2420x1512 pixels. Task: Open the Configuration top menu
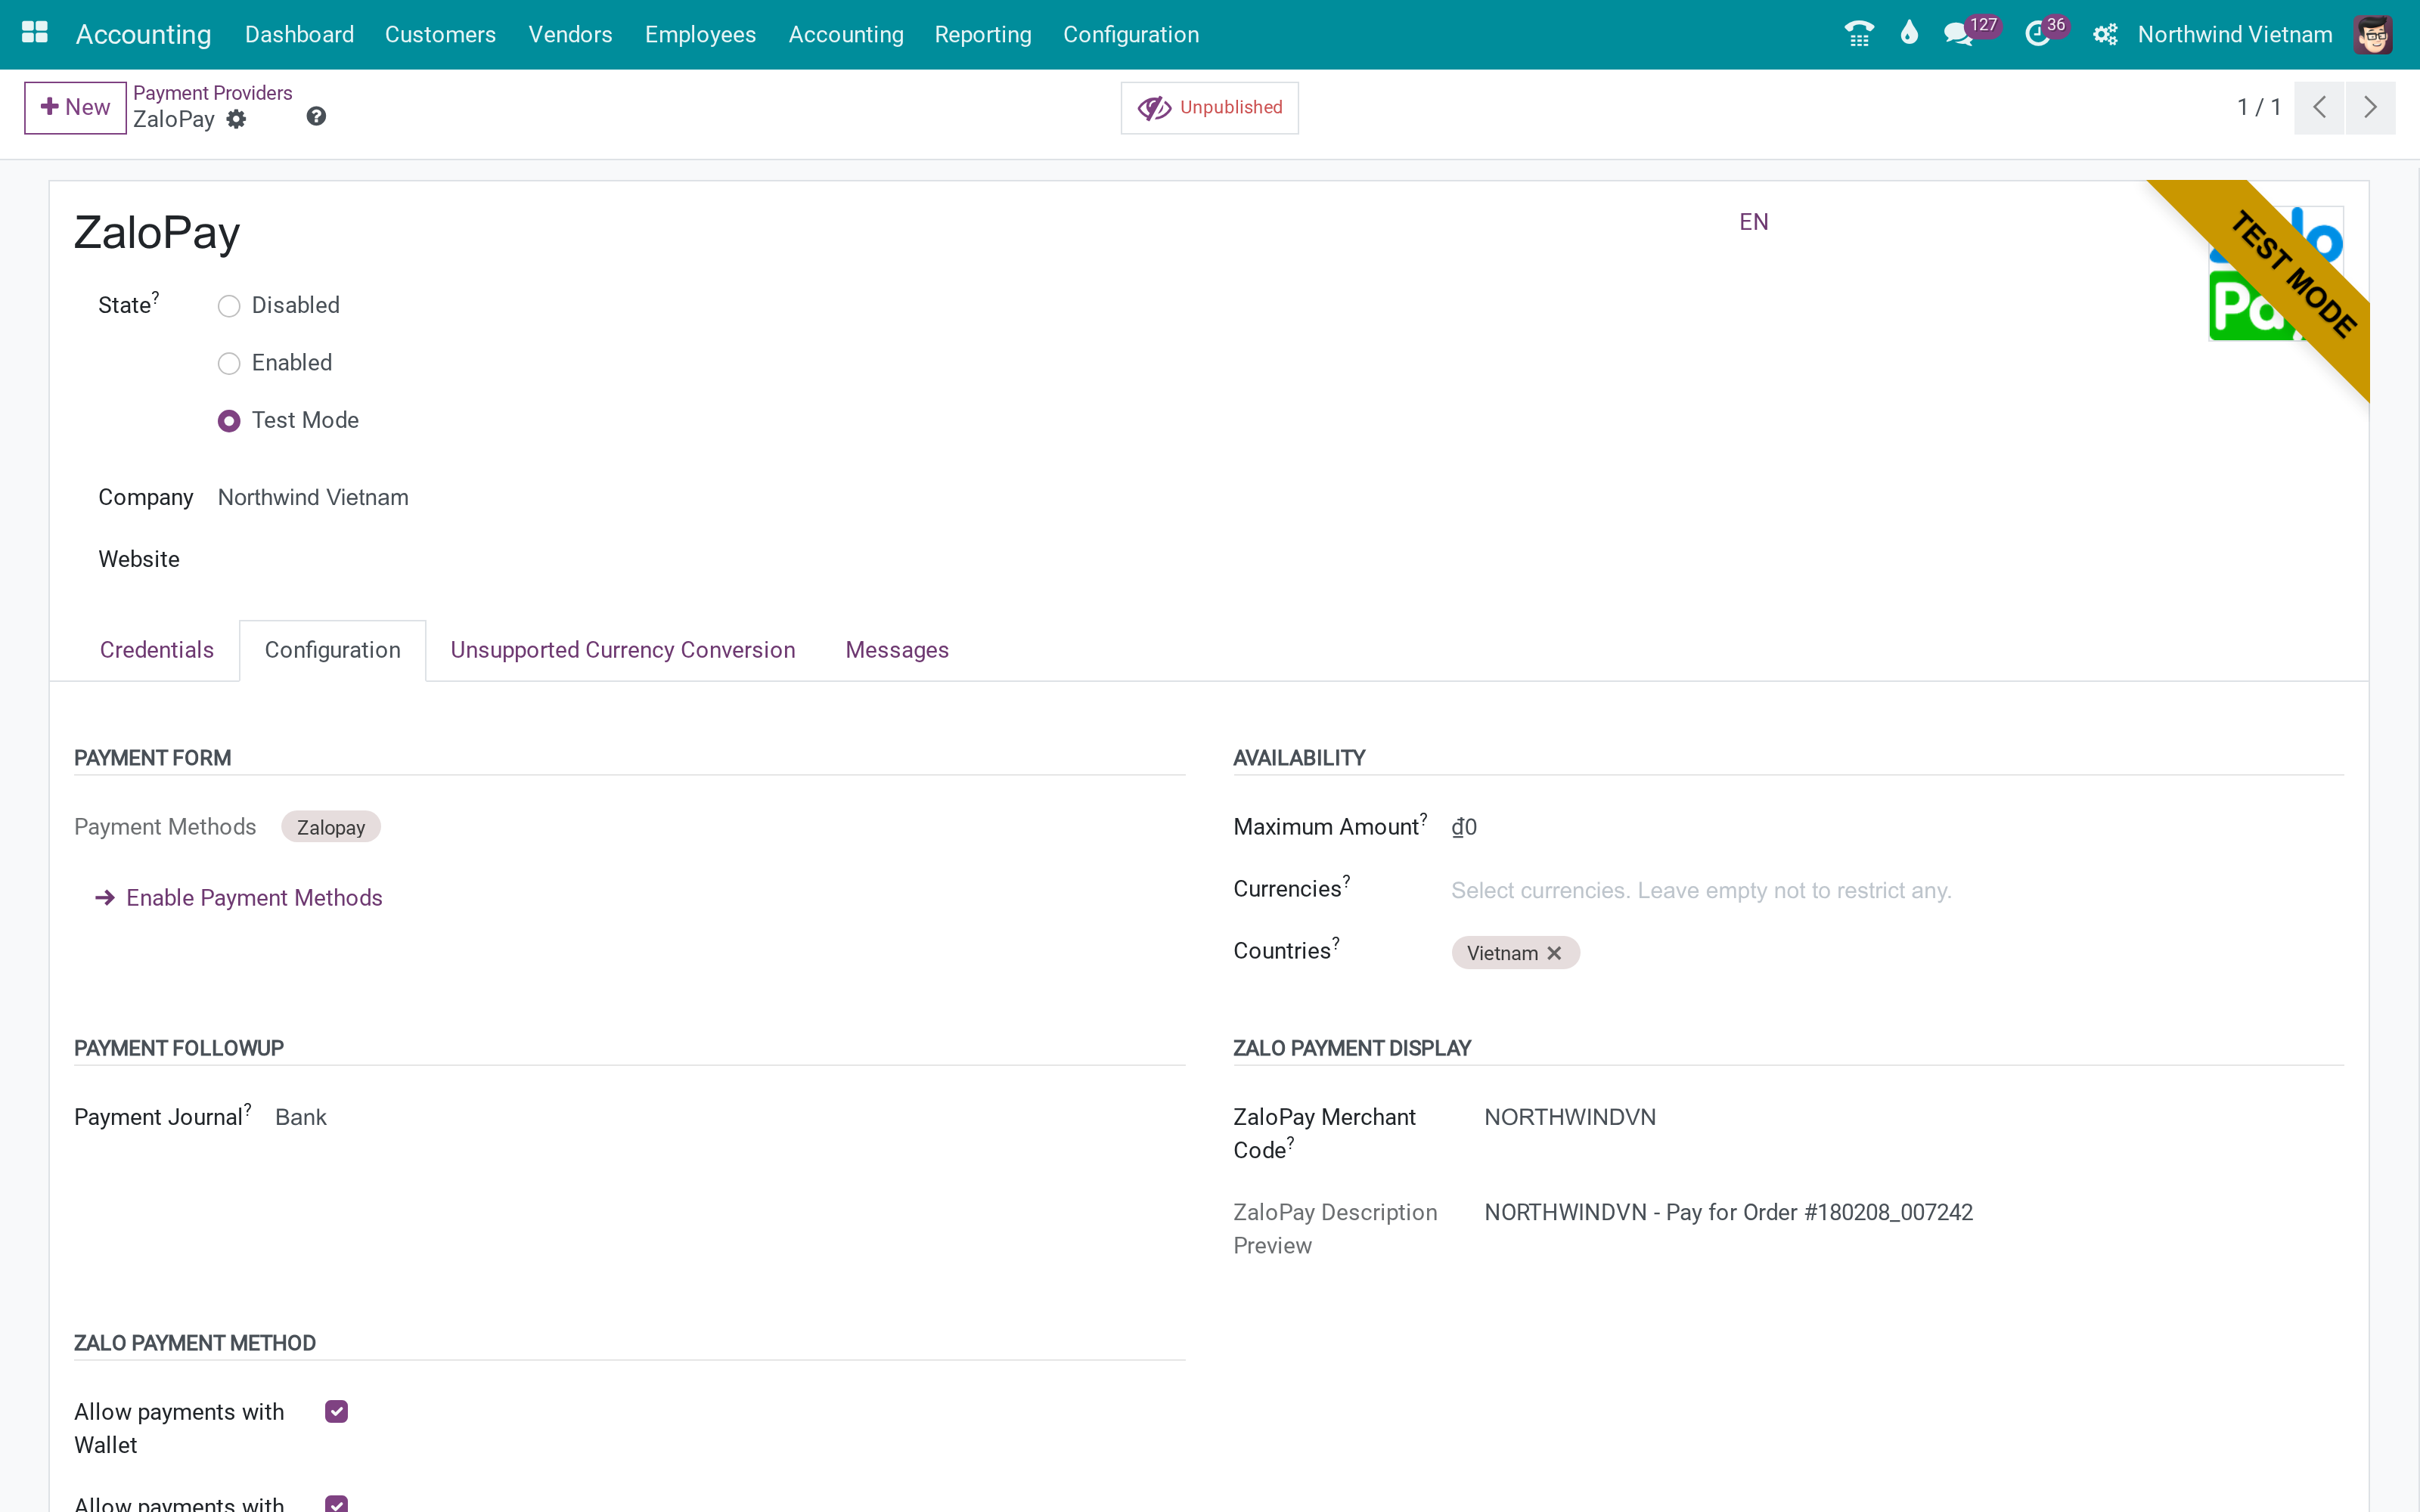click(1131, 34)
